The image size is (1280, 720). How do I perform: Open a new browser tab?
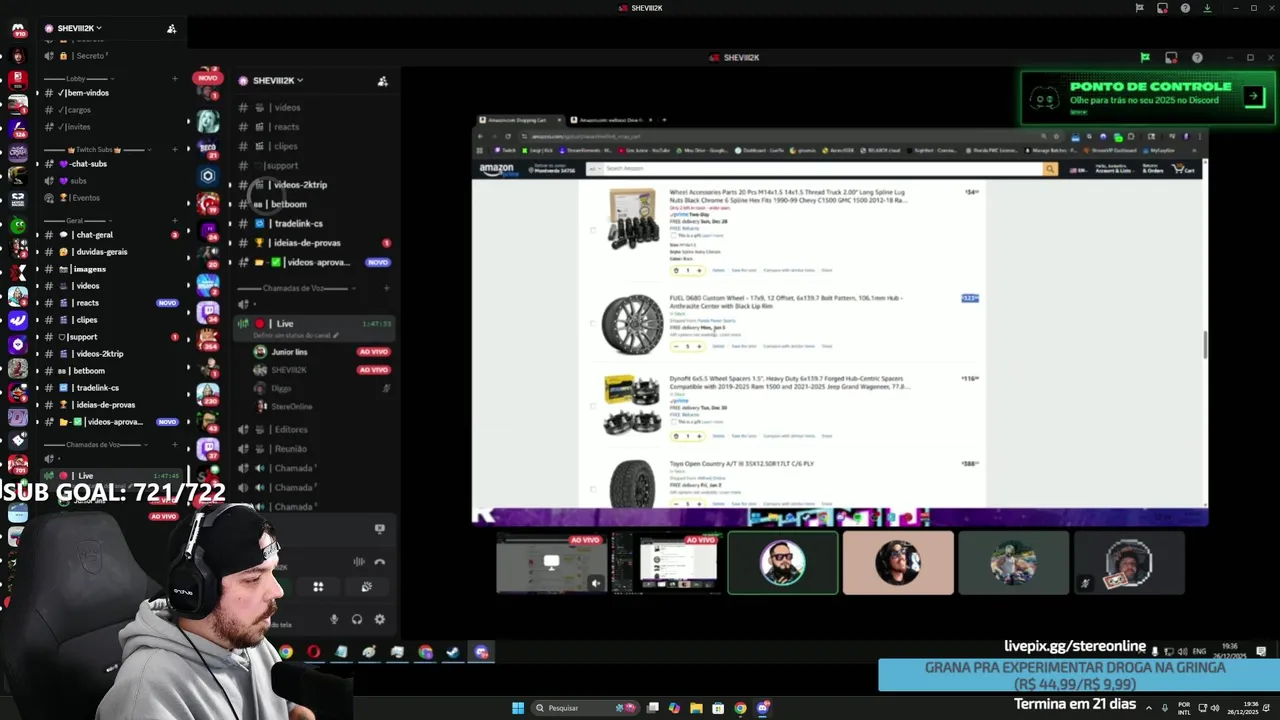tap(664, 120)
